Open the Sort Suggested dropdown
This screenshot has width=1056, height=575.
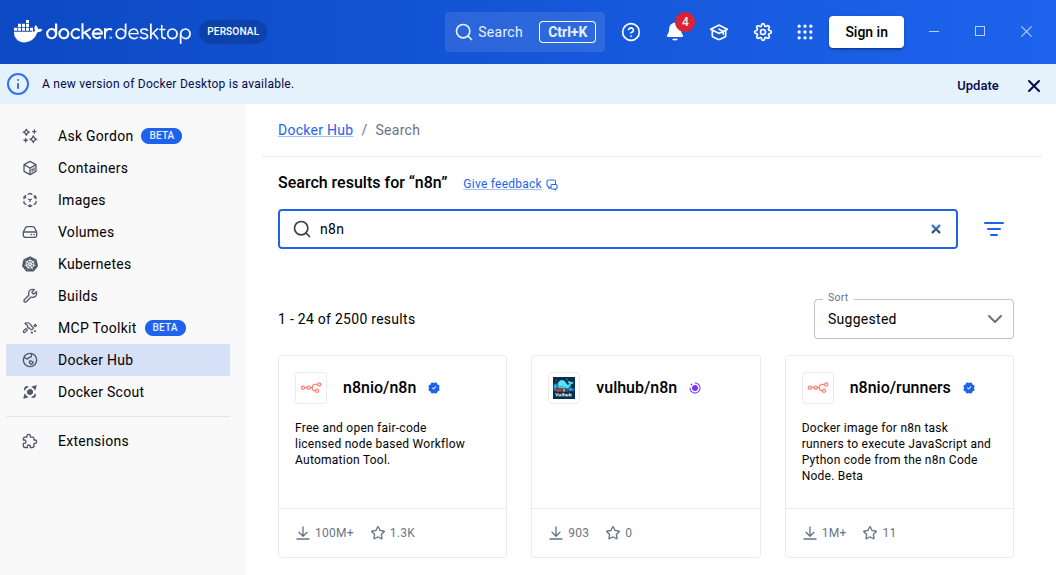click(x=913, y=319)
